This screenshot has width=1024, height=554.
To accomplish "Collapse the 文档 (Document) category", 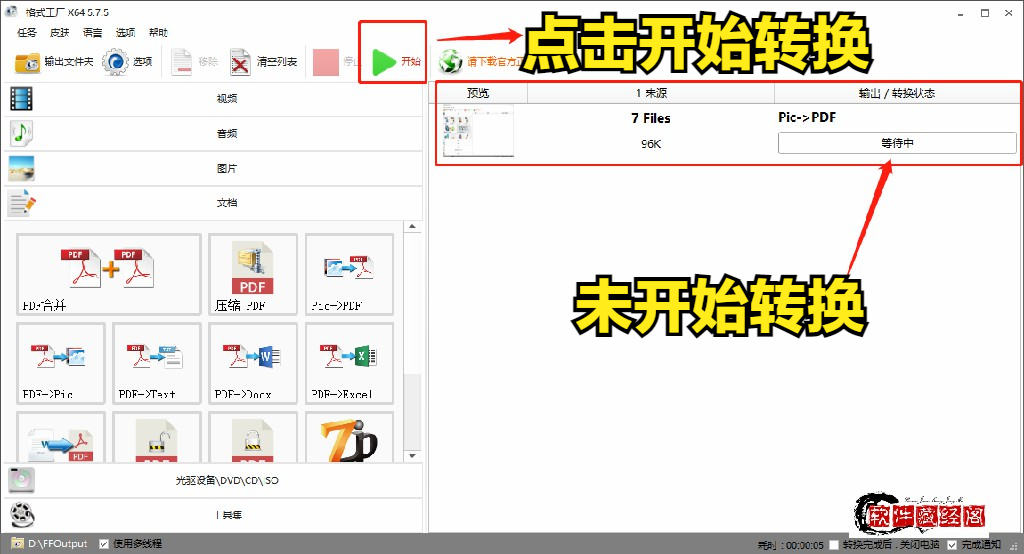I will 213,203.
